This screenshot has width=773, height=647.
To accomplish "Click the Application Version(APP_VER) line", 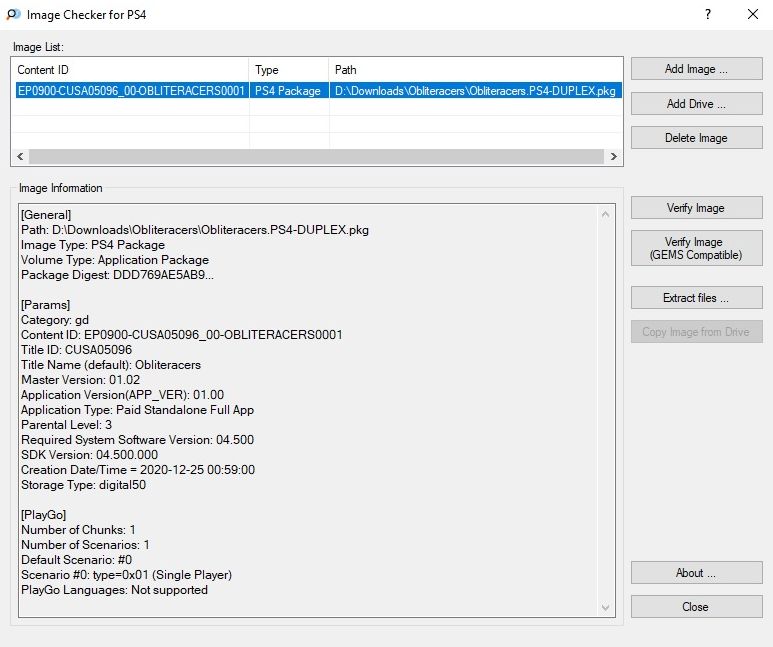I will (122, 395).
